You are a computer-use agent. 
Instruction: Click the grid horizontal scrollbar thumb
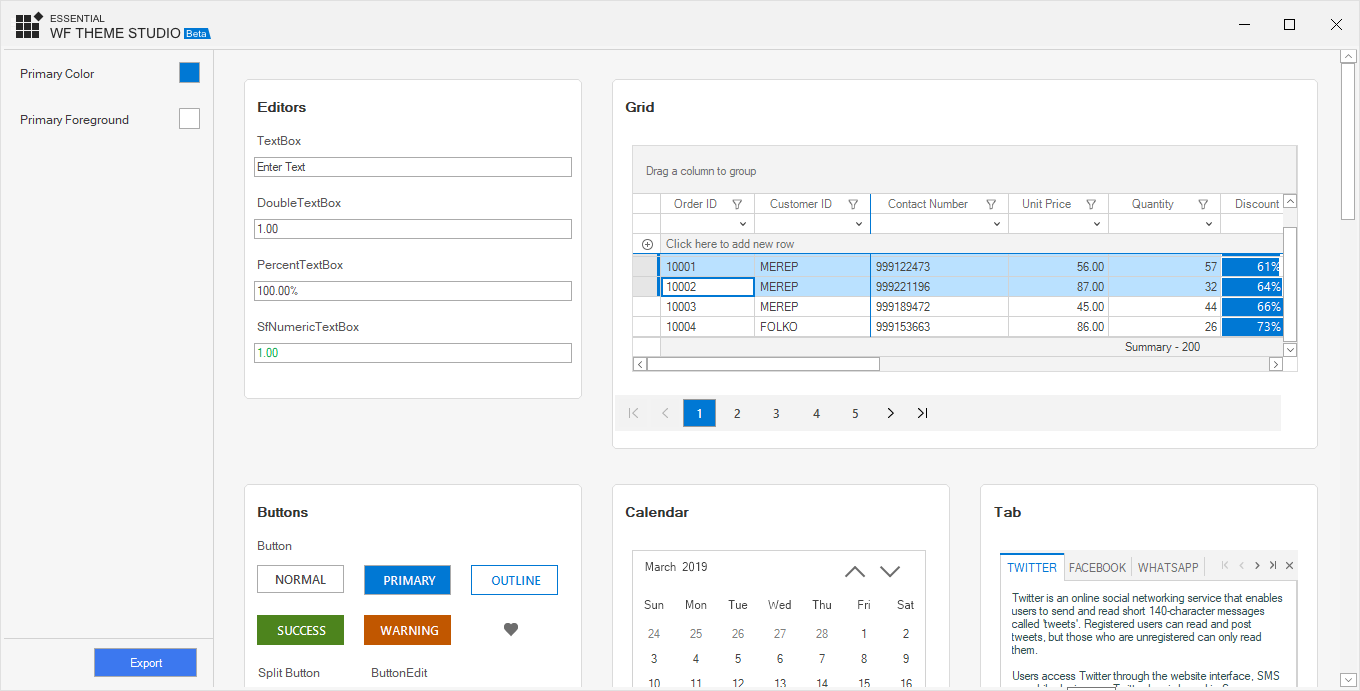tap(763, 364)
